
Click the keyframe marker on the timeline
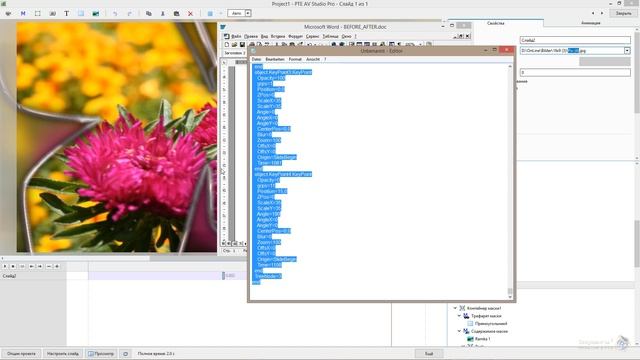[223, 276]
